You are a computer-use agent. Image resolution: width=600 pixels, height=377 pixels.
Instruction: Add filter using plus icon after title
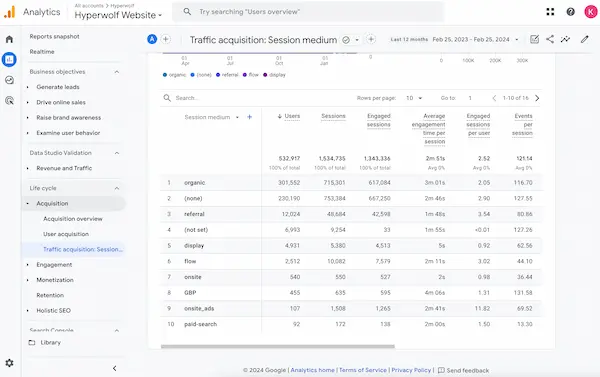pyautogui.click(x=371, y=39)
